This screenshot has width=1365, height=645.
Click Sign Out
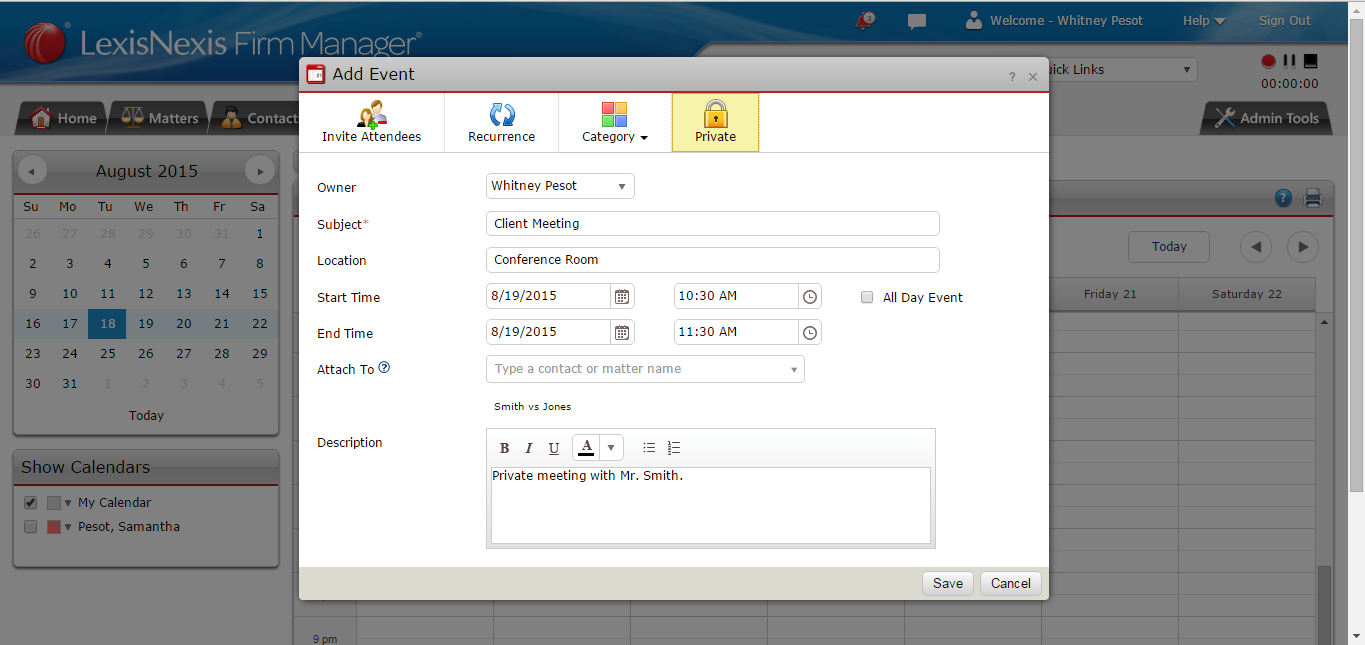(1285, 20)
